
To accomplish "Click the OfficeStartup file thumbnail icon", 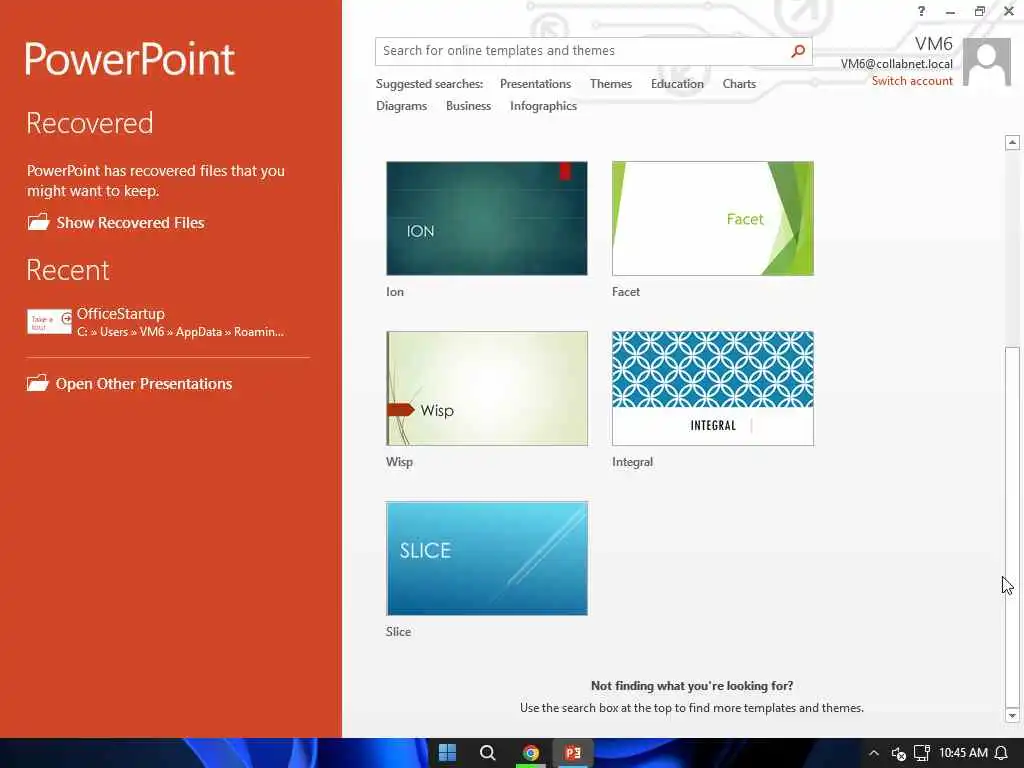I will click(x=49, y=321).
